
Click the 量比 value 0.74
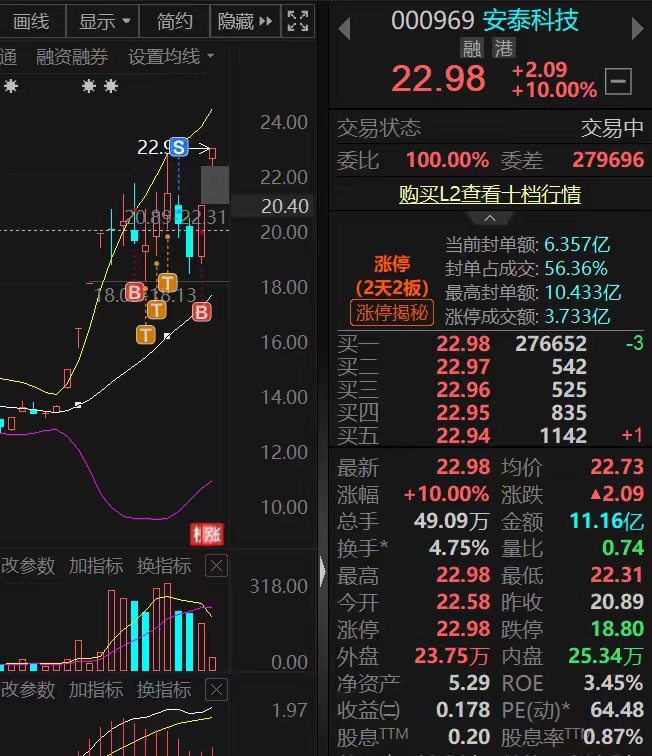pyautogui.click(x=623, y=548)
